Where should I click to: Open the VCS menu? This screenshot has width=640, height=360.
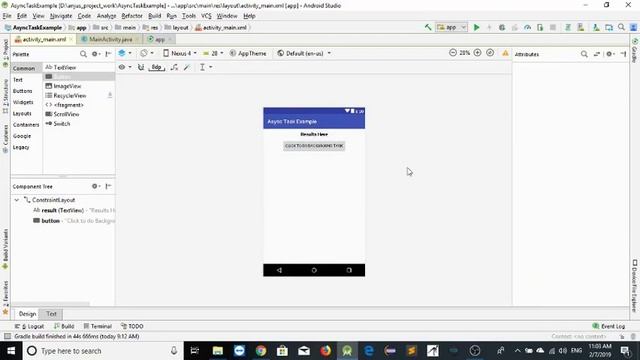tap(206, 16)
